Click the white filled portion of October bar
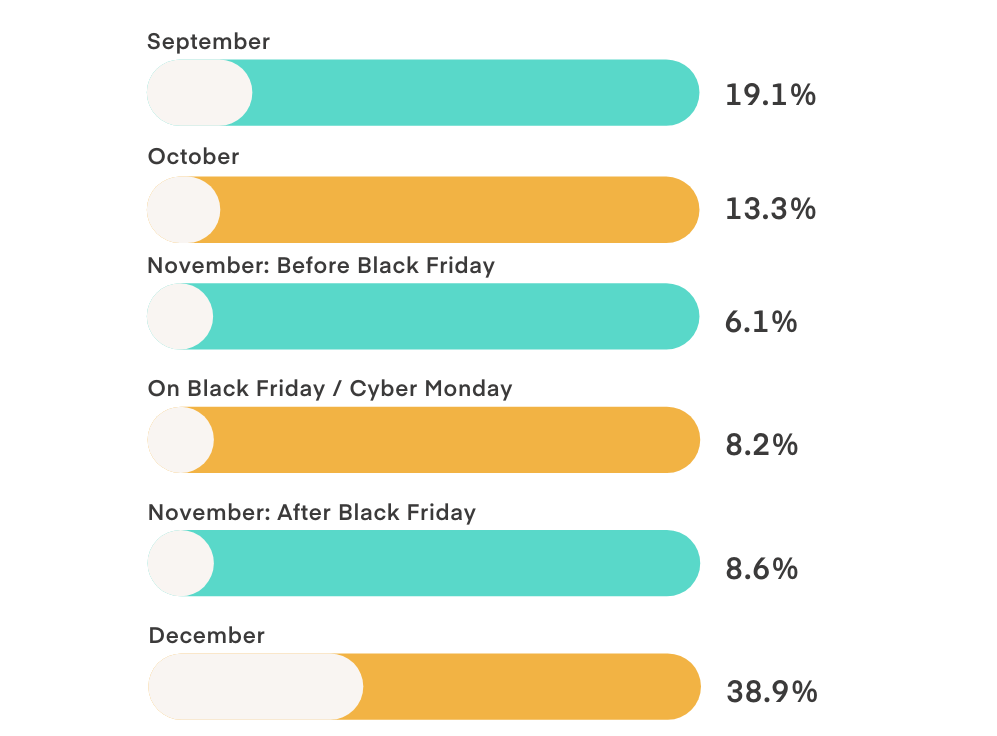 183,210
